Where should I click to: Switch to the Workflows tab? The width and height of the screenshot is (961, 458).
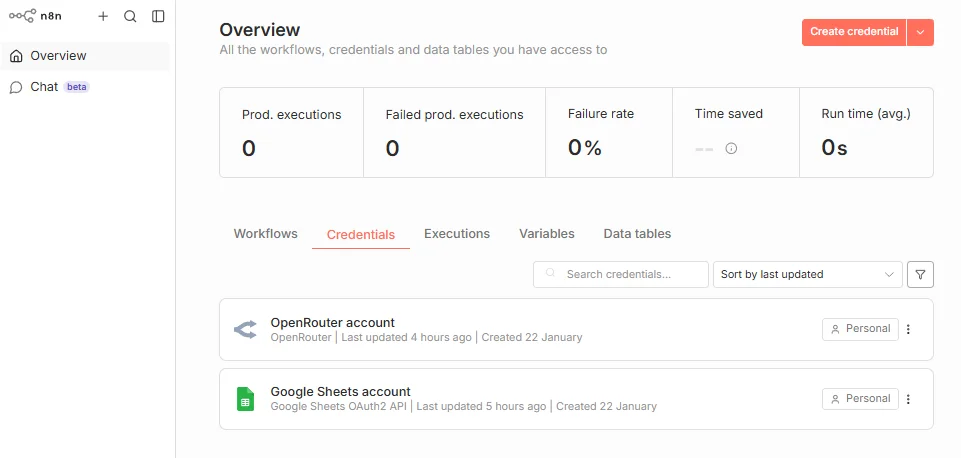[x=266, y=234]
